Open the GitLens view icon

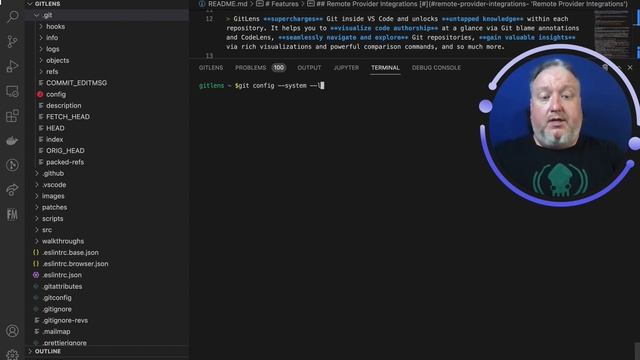click(x=12, y=165)
